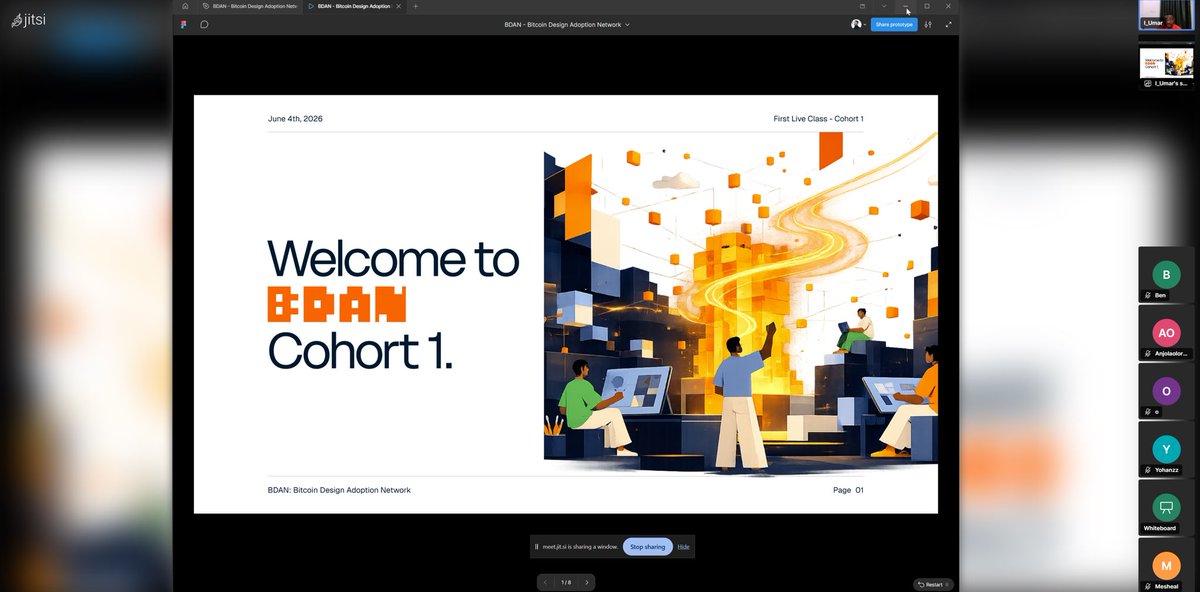The image size is (1200, 592).
Task: Open prototype options sliders icon
Action: click(x=928, y=24)
